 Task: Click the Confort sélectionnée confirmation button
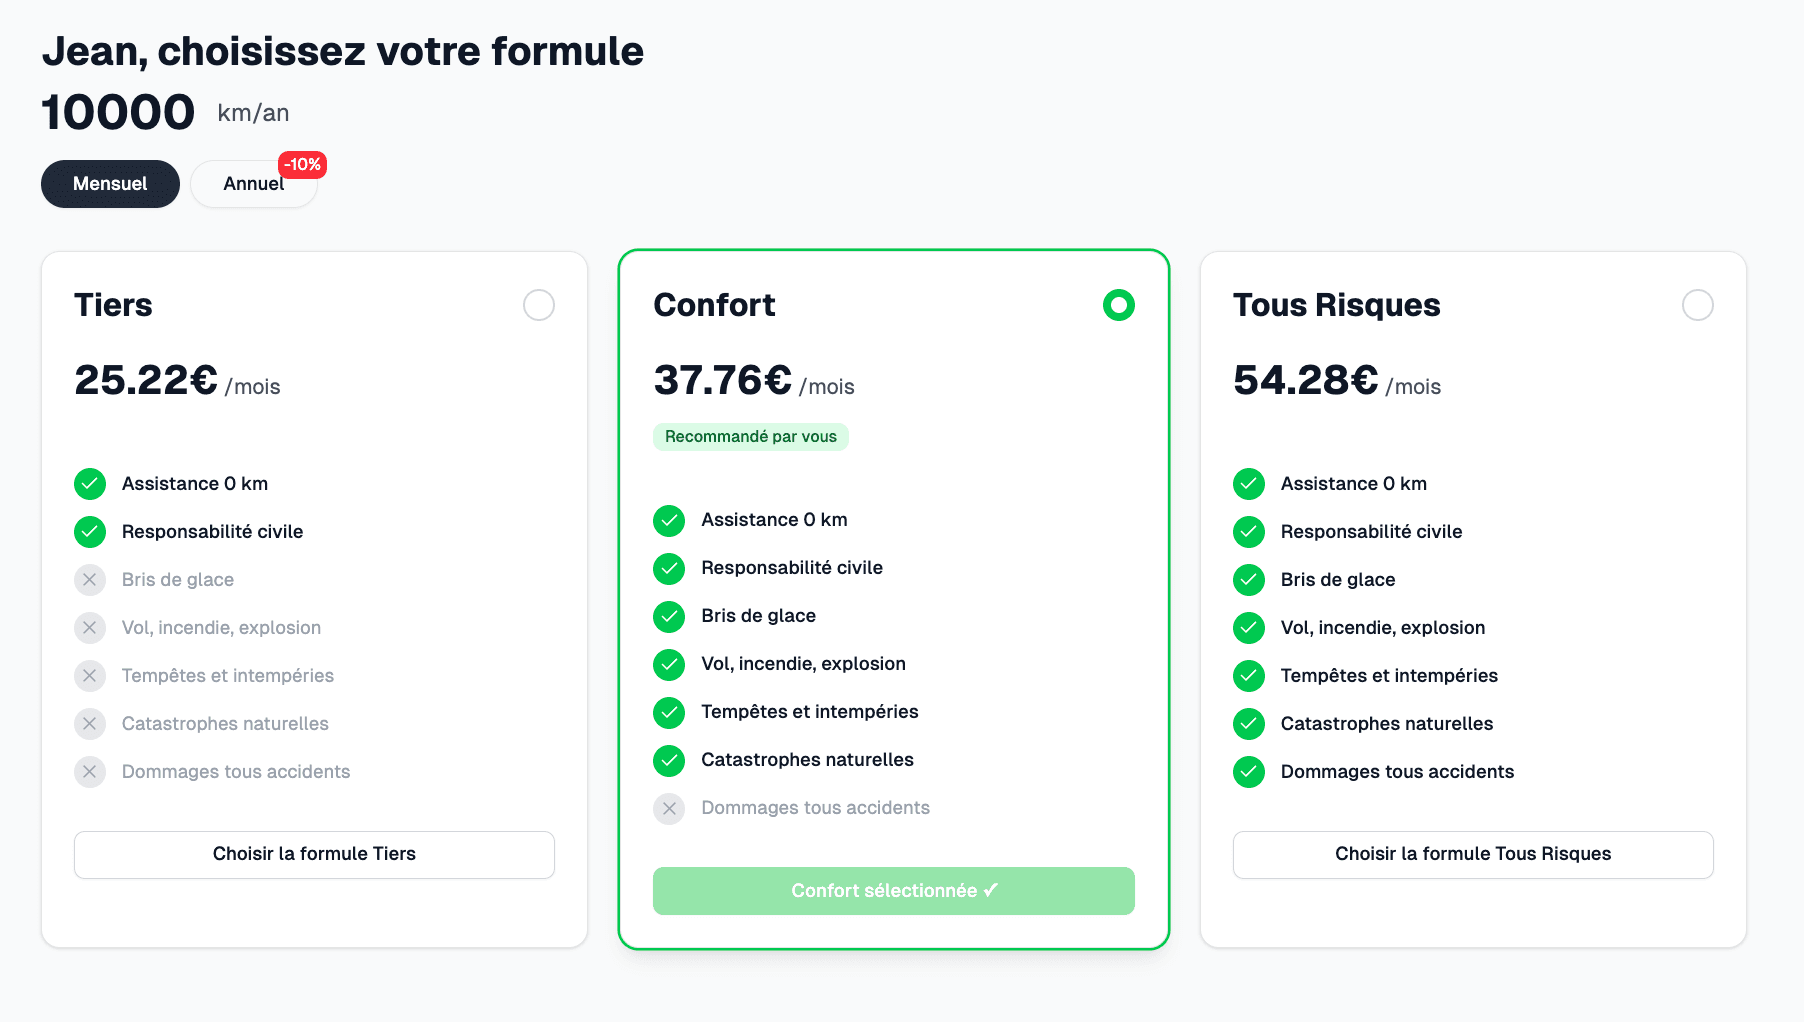pyautogui.click(x=893, y=890)
